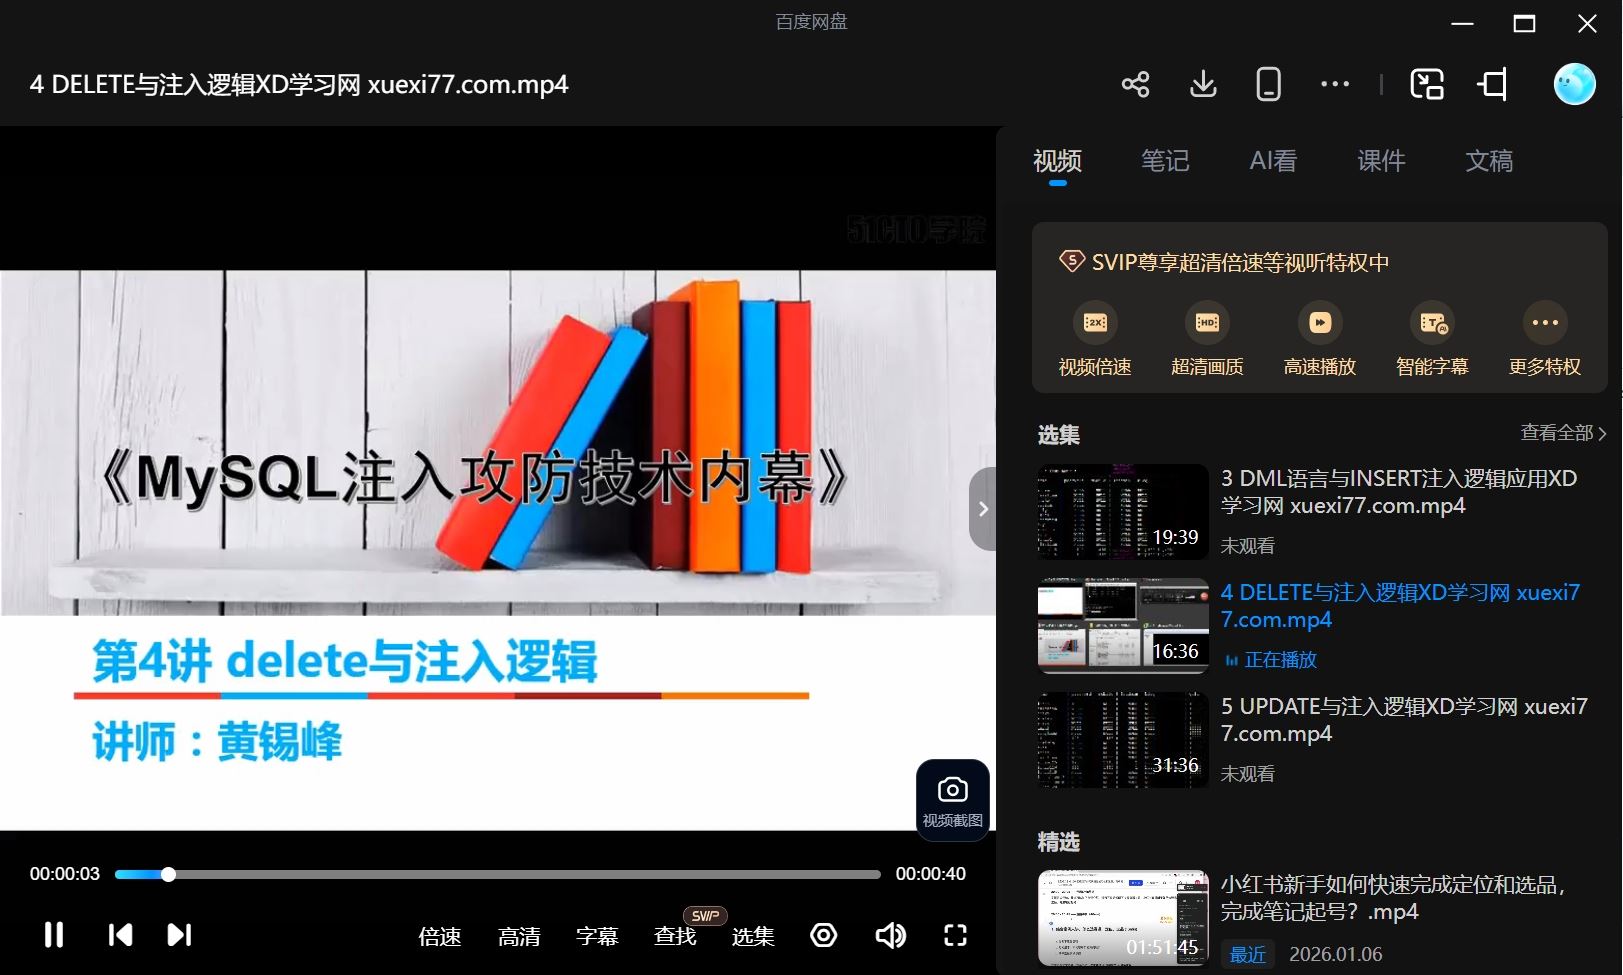Click the 高速播放 fast play icon
The height and width of the screenshot is (975, 1623).
(1319, 323)
